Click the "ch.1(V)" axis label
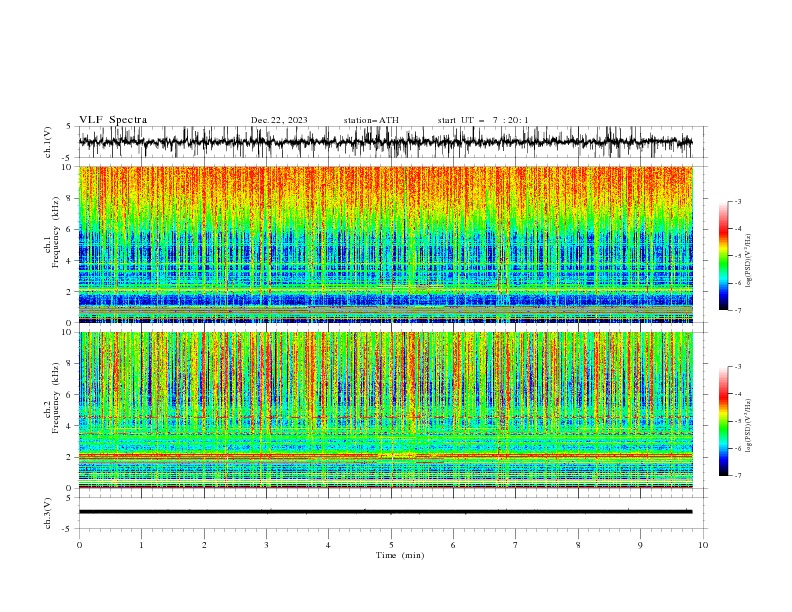The image size is (792, 612). [x=48, y=142]
